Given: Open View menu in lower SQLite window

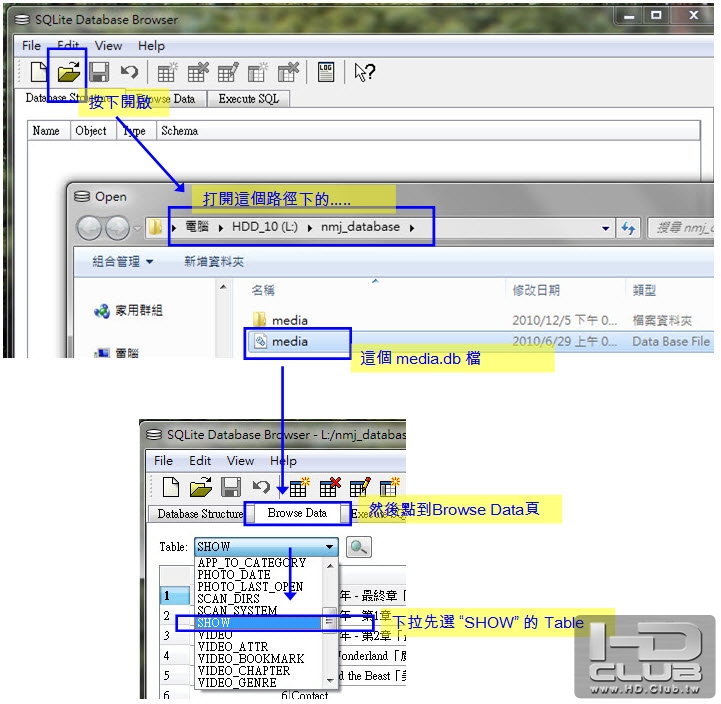Looking at the screenshot, I should 240,461.
